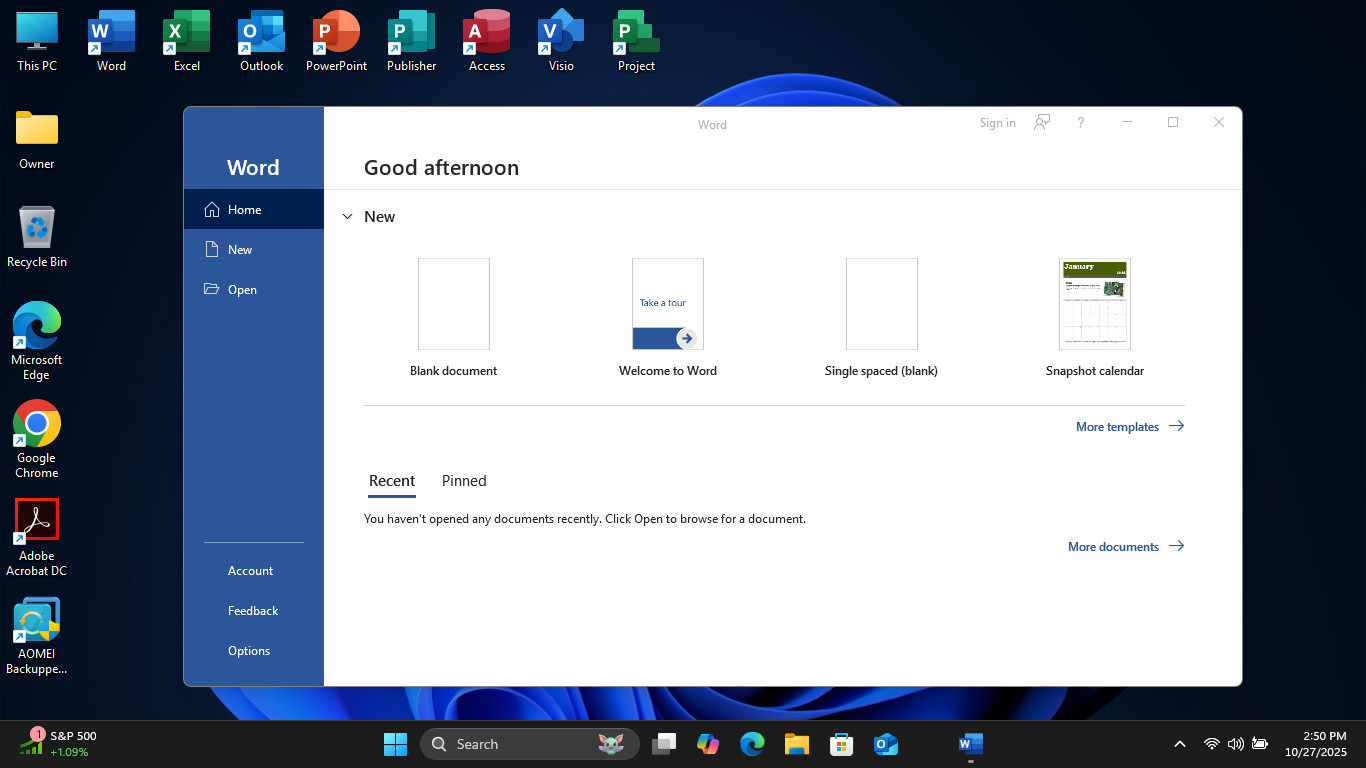Screen dimensions: 1366x768
Task: Click the taskbar Search box
Action: point(530,744)
